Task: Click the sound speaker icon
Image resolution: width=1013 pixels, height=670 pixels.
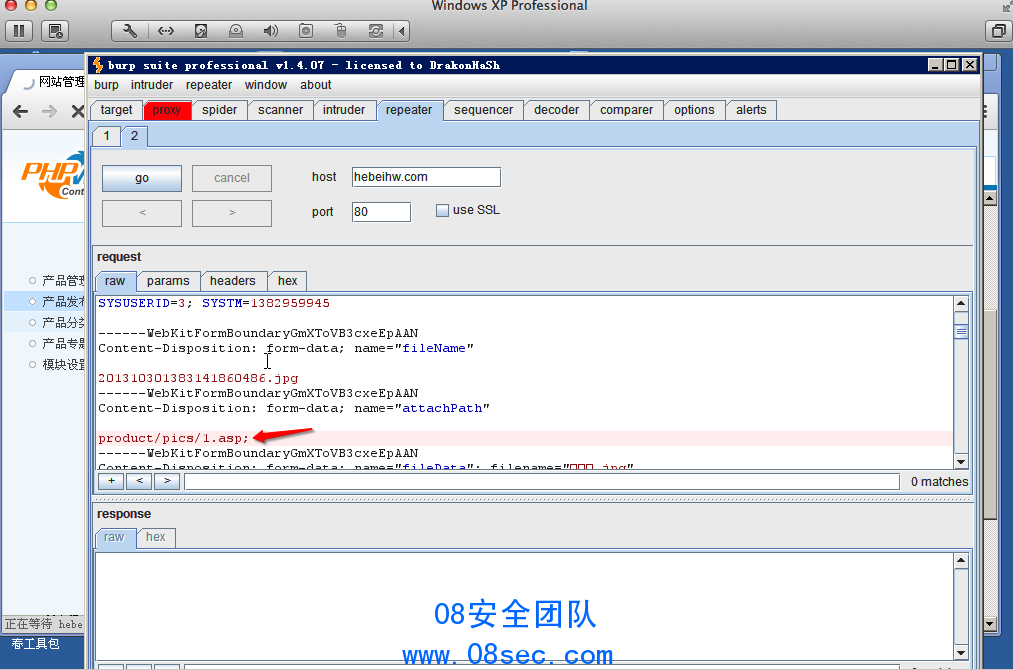Action: click(271, 31)
